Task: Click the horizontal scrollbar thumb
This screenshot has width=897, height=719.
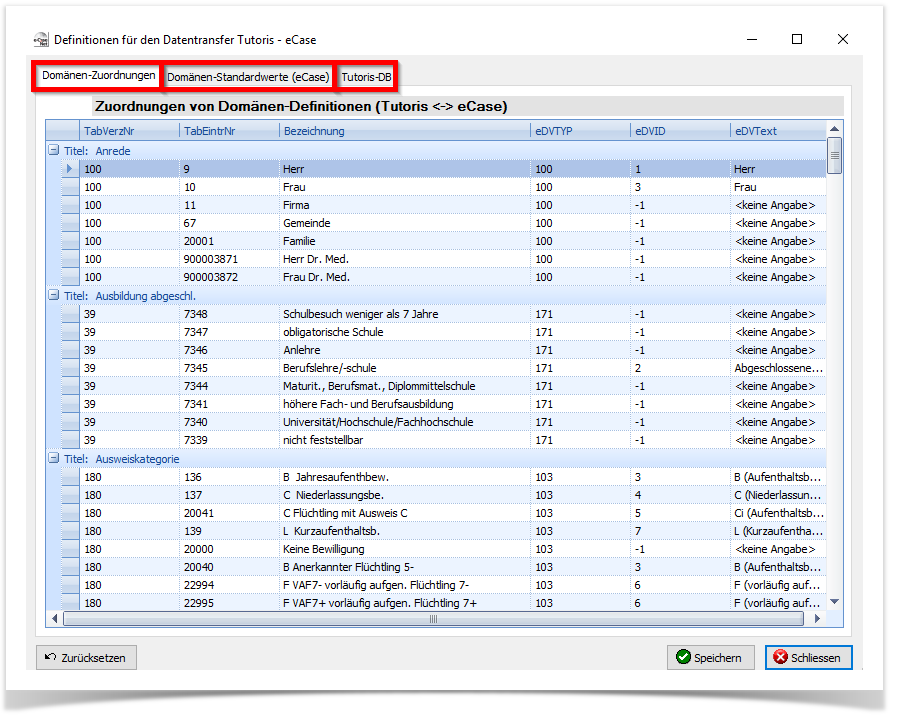Action: pos(433,618)
